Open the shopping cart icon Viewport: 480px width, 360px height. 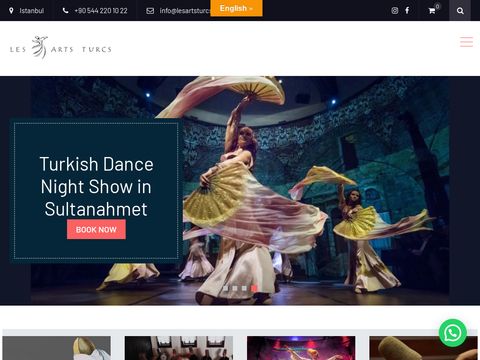[x=432, y=11]
